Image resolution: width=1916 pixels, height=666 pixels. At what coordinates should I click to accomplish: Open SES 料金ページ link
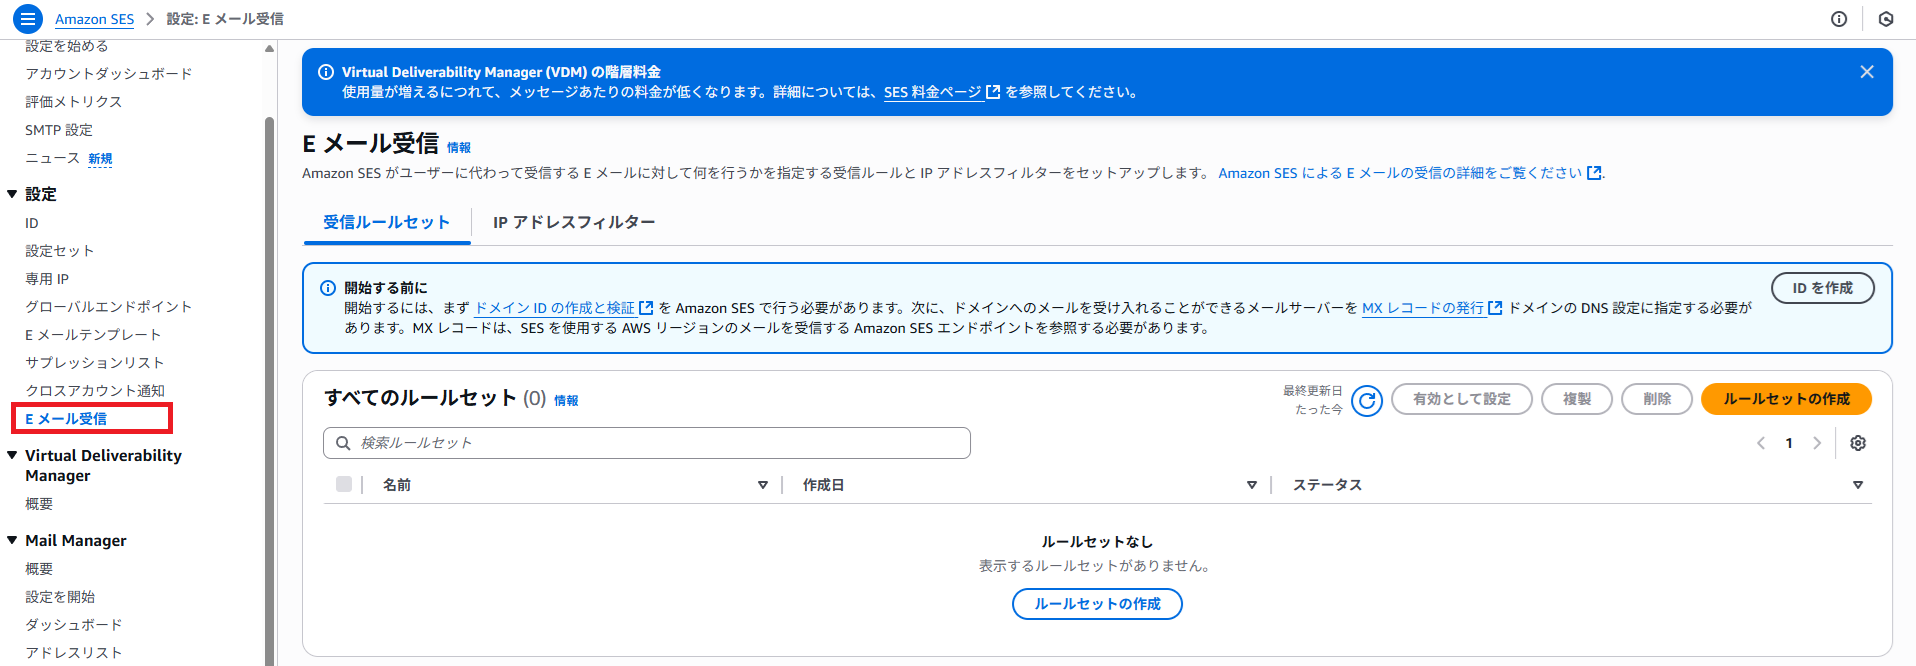[933, 92]
